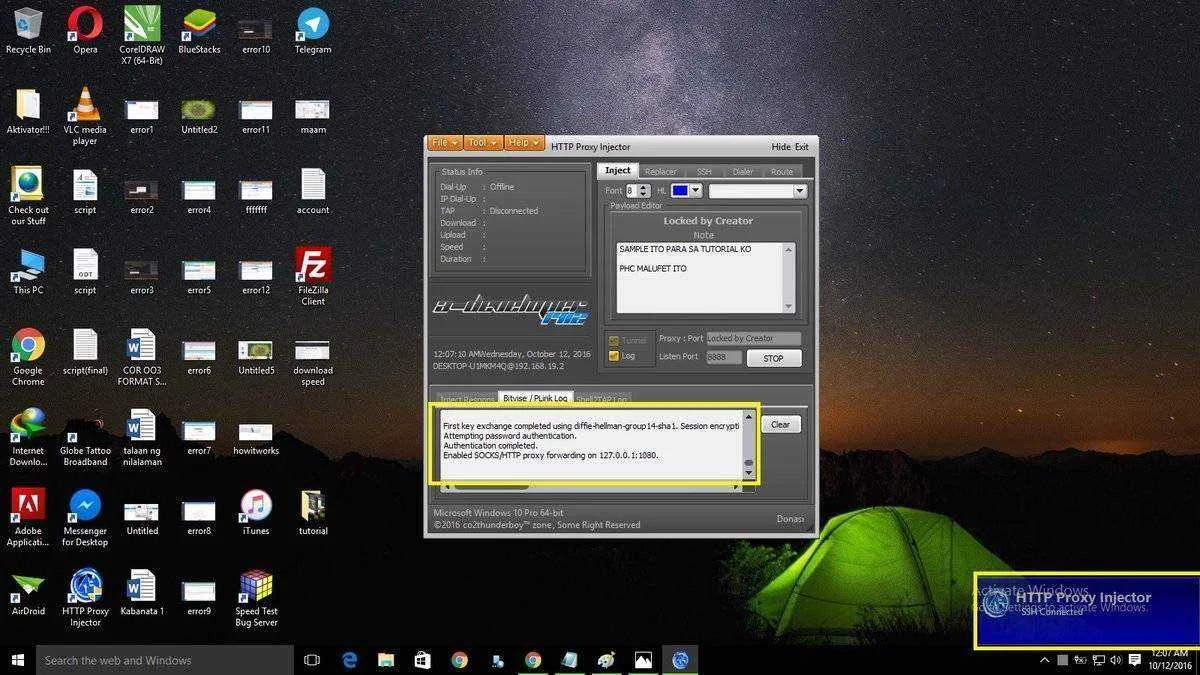1200x675 pixels.
Task: Click the blue HL color swatch
Action: click(679, 191)
